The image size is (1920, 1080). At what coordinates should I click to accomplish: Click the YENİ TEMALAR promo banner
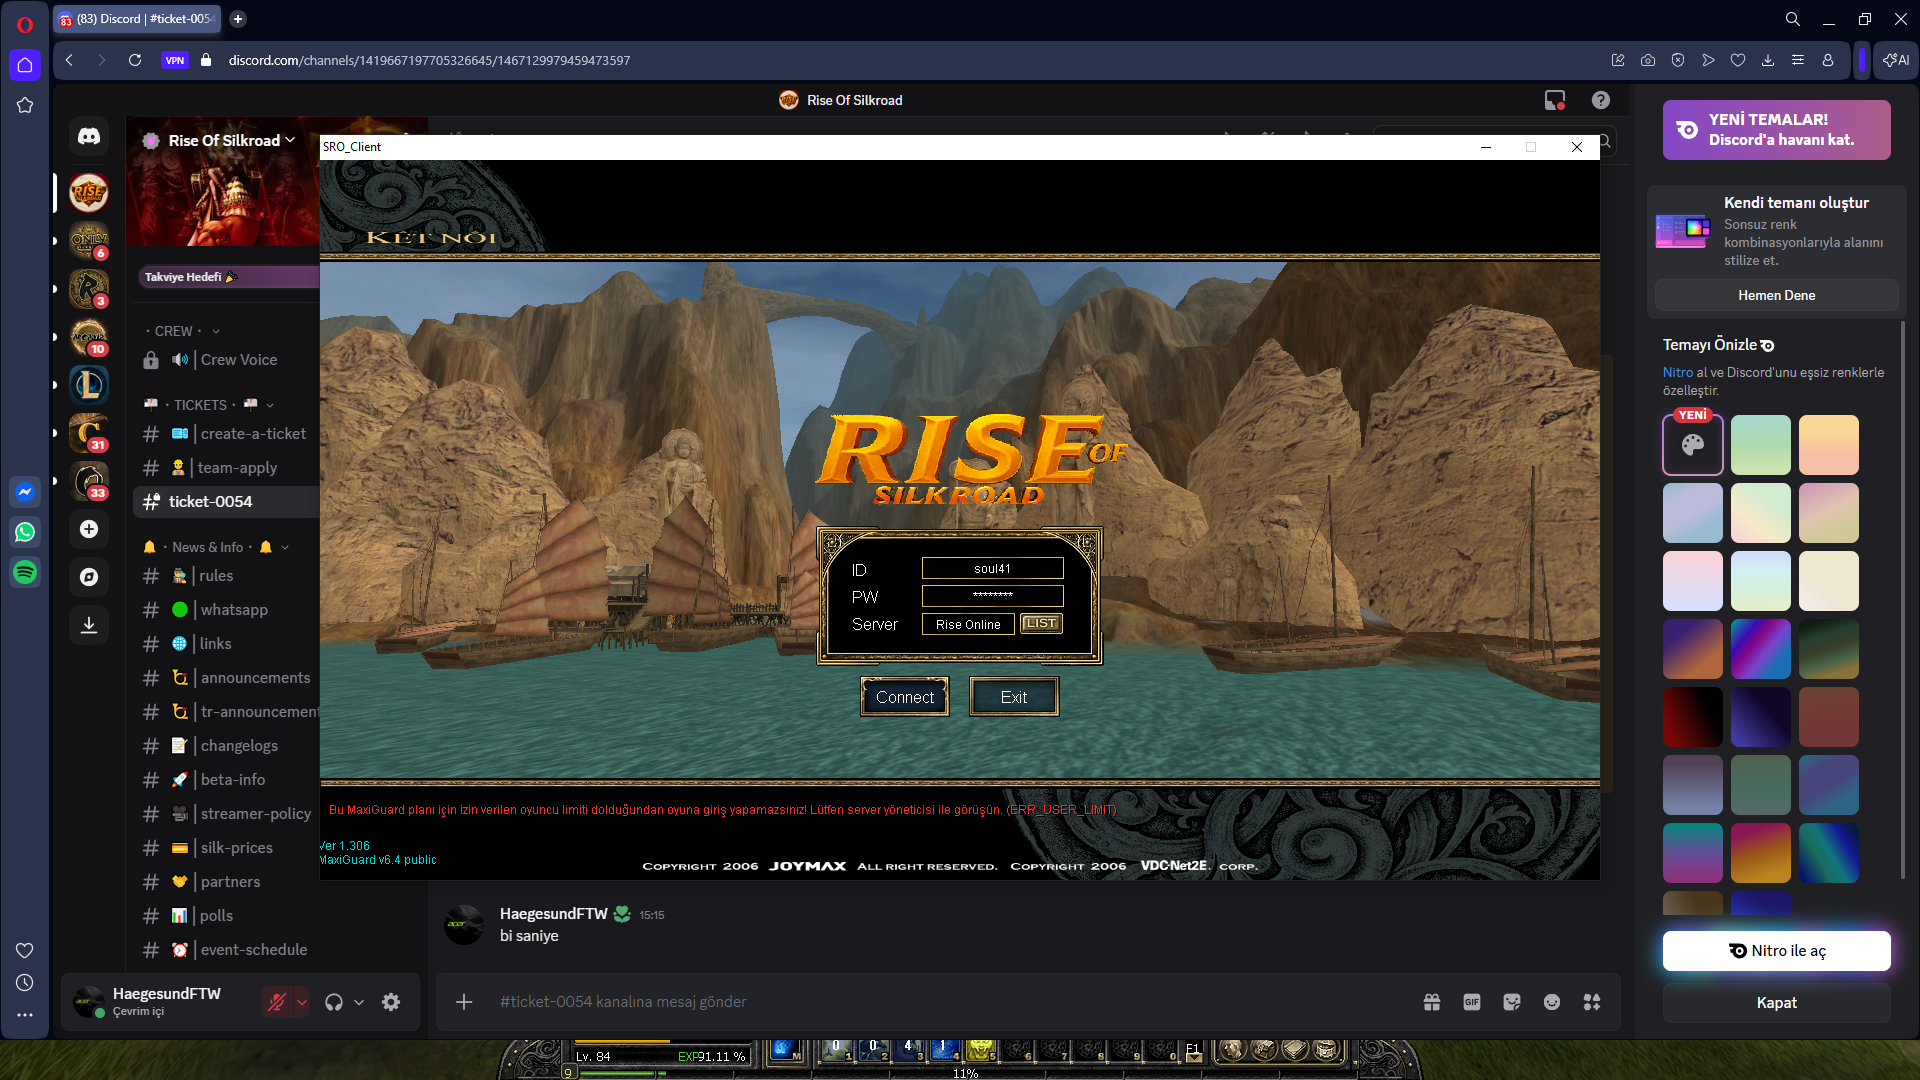[x=1777, y=130]
